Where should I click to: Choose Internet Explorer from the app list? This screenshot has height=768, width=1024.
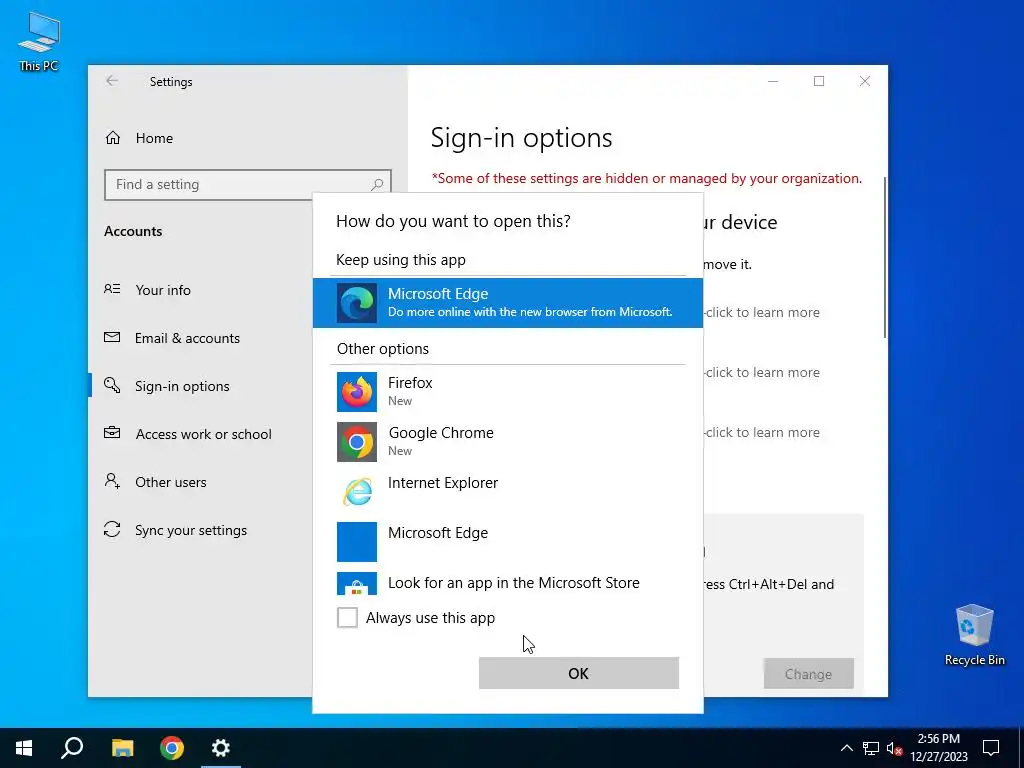508,492
